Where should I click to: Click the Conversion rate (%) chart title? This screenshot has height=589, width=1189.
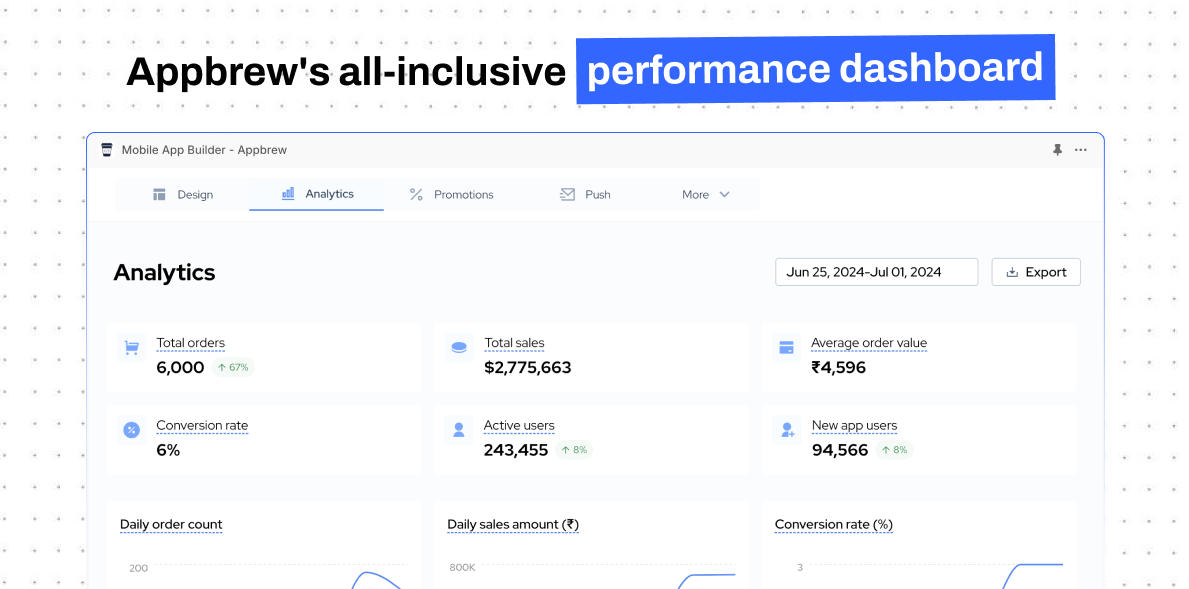[x=834, y=525]
